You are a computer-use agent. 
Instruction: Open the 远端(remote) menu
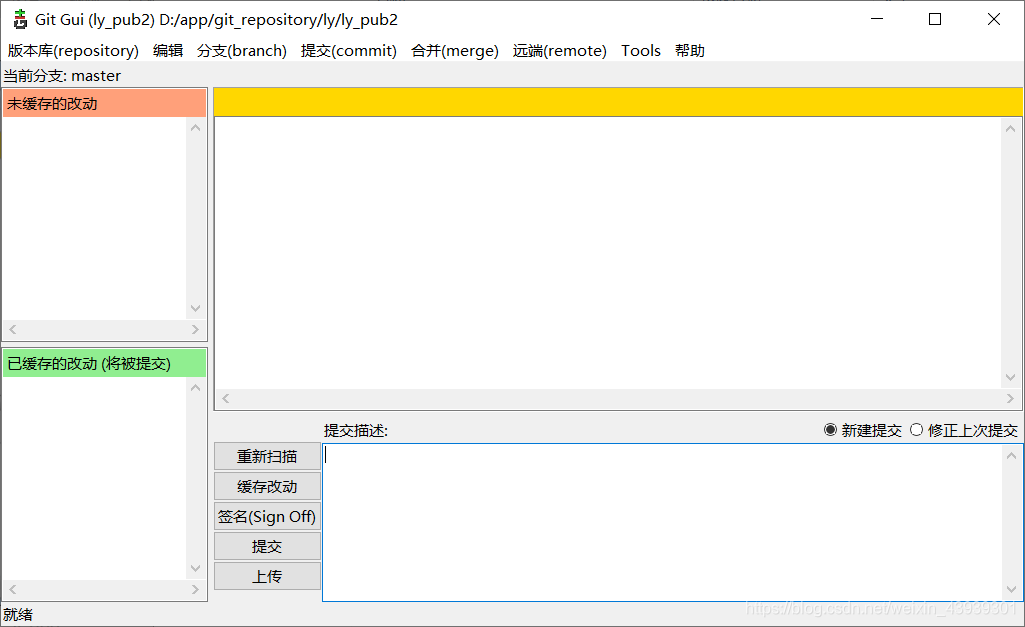coord(559,50)
